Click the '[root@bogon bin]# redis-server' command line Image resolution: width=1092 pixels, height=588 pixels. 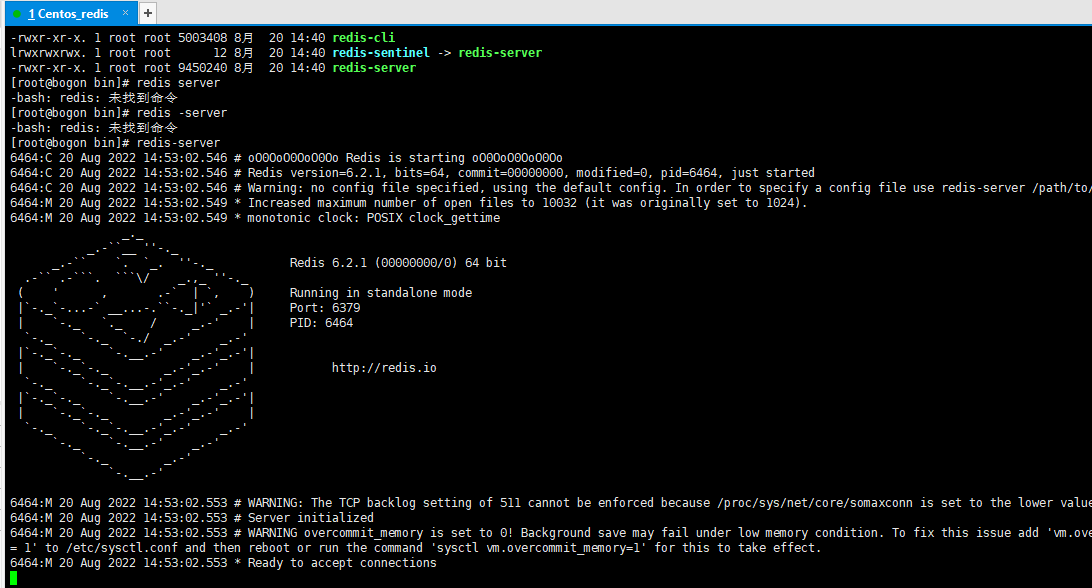coord(115,143)
